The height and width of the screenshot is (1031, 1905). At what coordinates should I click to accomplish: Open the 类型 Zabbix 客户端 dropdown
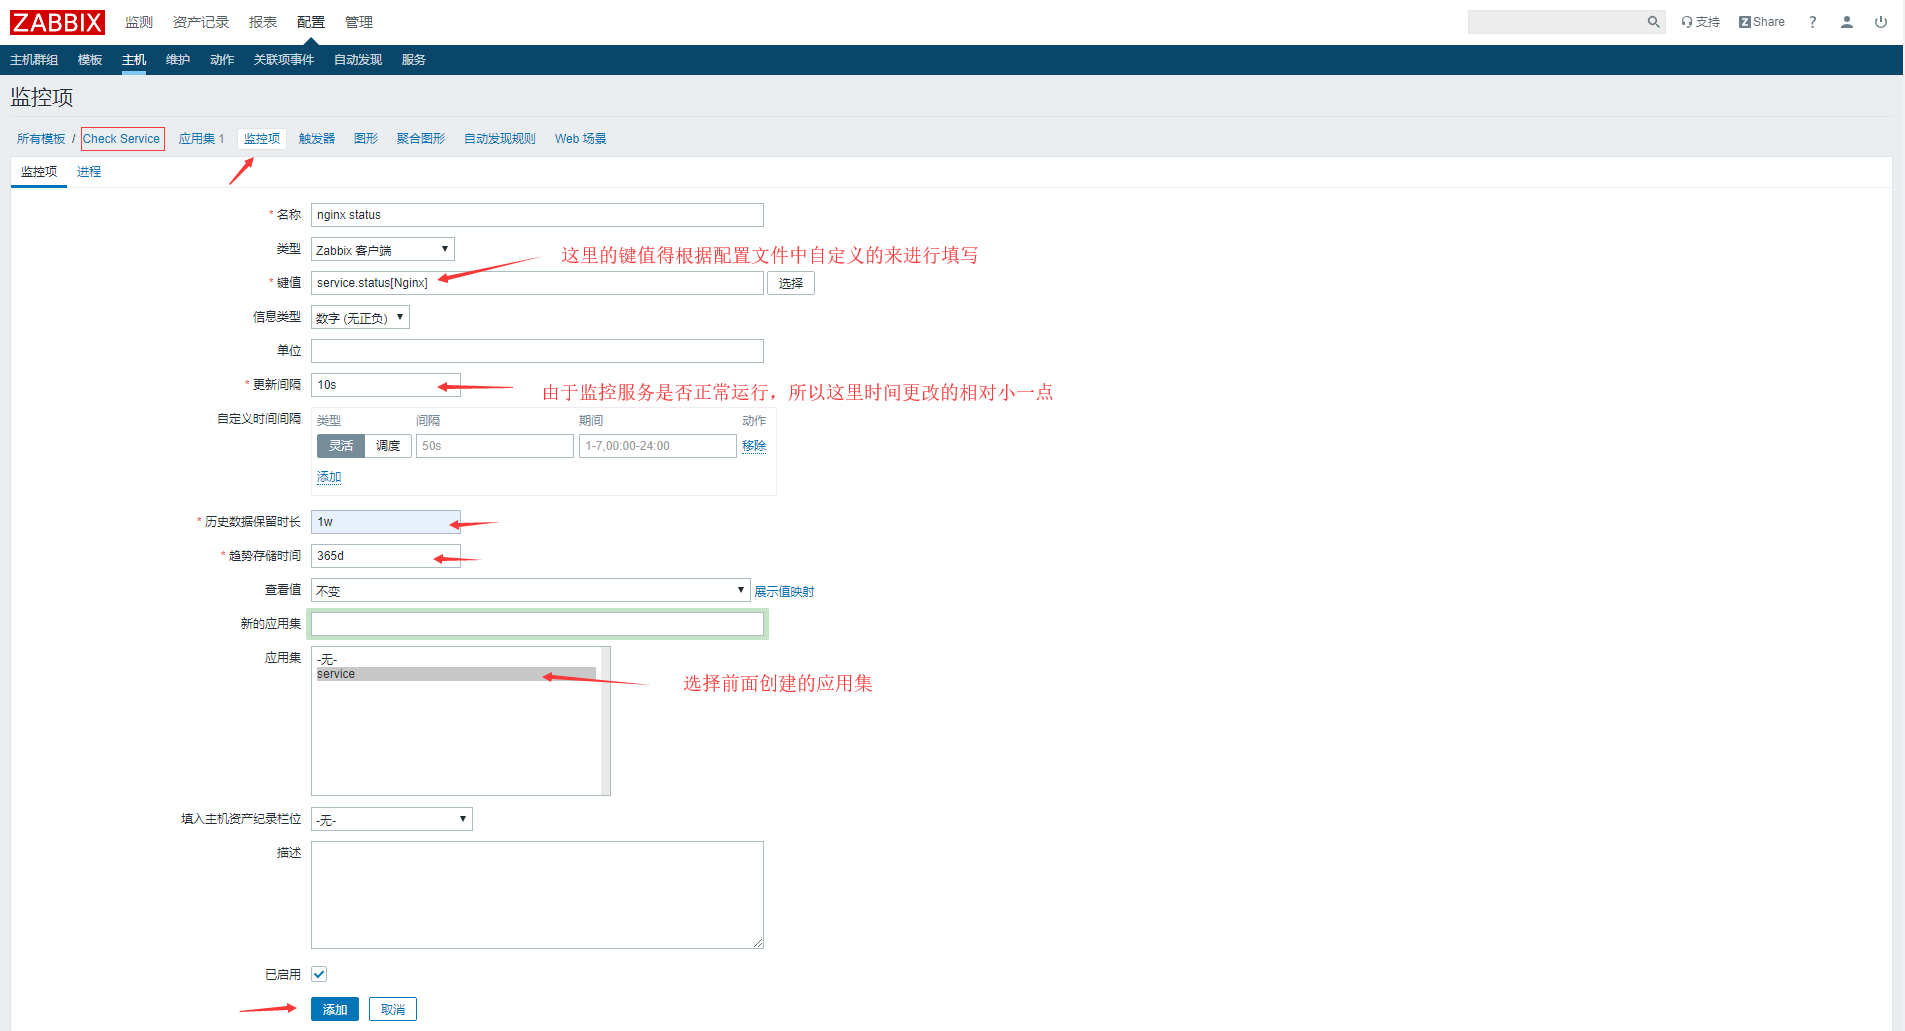[382, 250]
